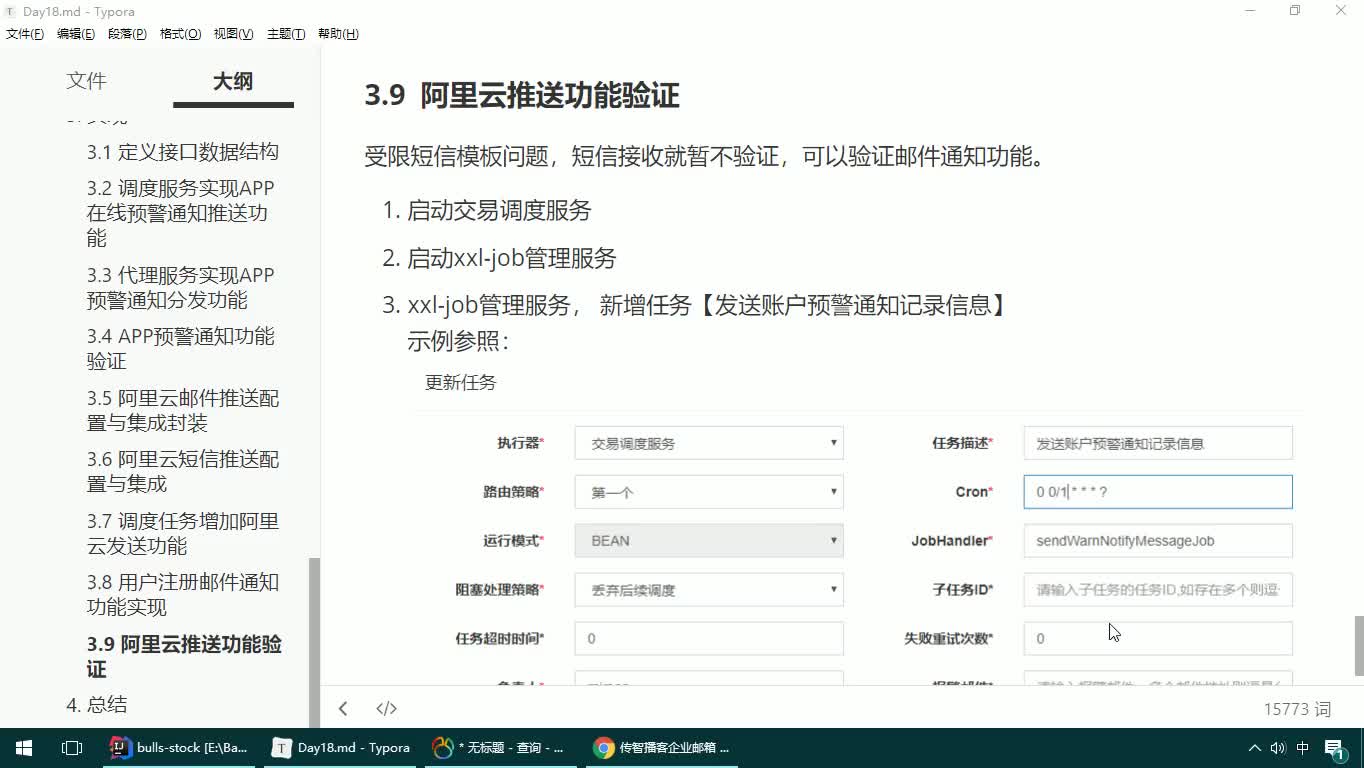Open the Windows Start menu

pyautogui.click(x=24, y=748)
